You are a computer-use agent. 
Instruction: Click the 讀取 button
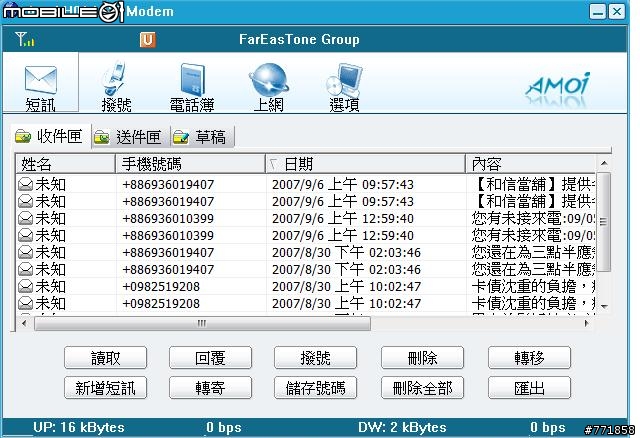tap(105, 358)
